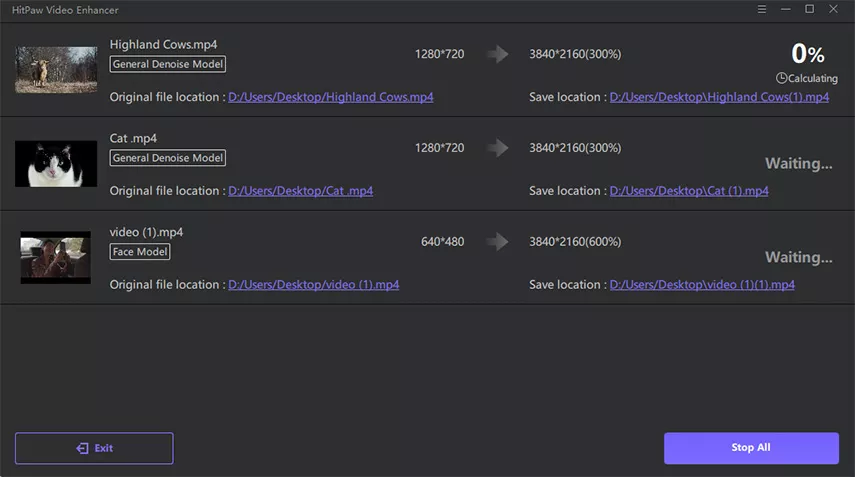The width and height of the screenshot is (855, 477).
Task: Click the Exit button
Action: 94,448
